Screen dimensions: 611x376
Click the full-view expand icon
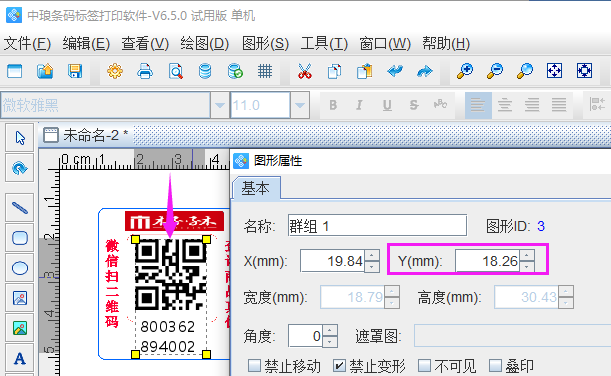click(x=585, y=71)
